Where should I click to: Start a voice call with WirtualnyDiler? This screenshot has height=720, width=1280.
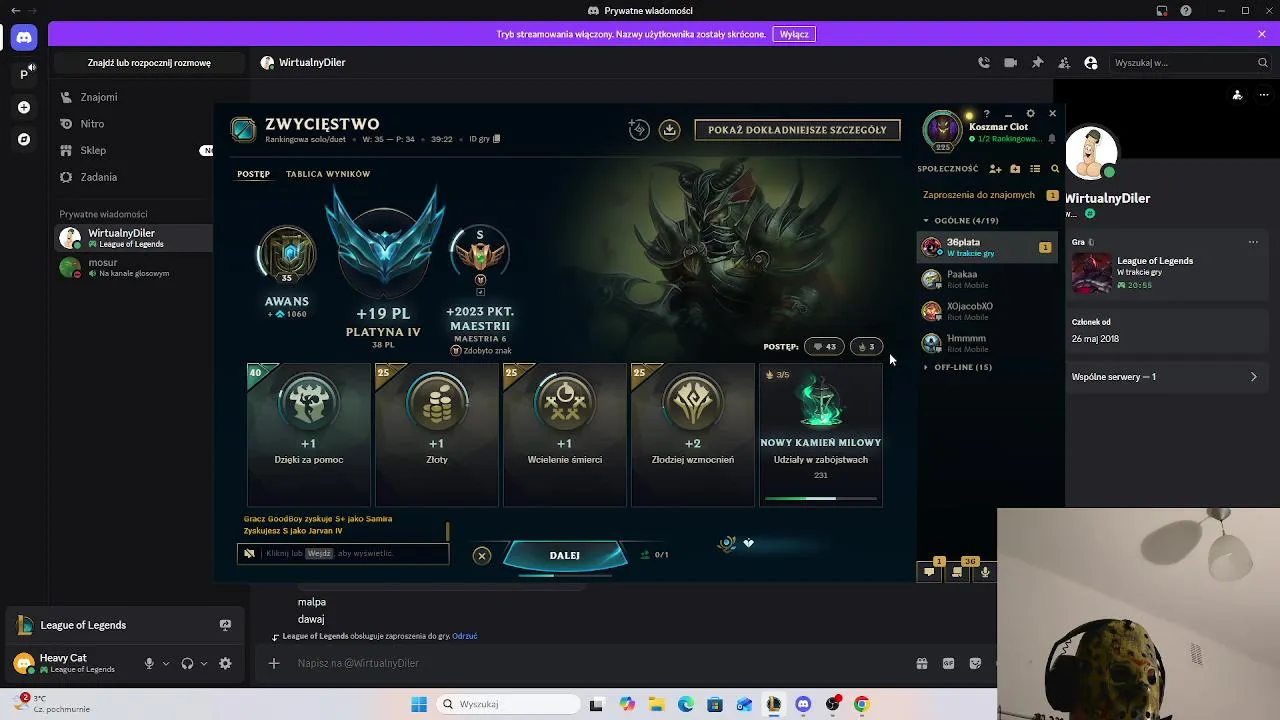[x=984, y=62]
